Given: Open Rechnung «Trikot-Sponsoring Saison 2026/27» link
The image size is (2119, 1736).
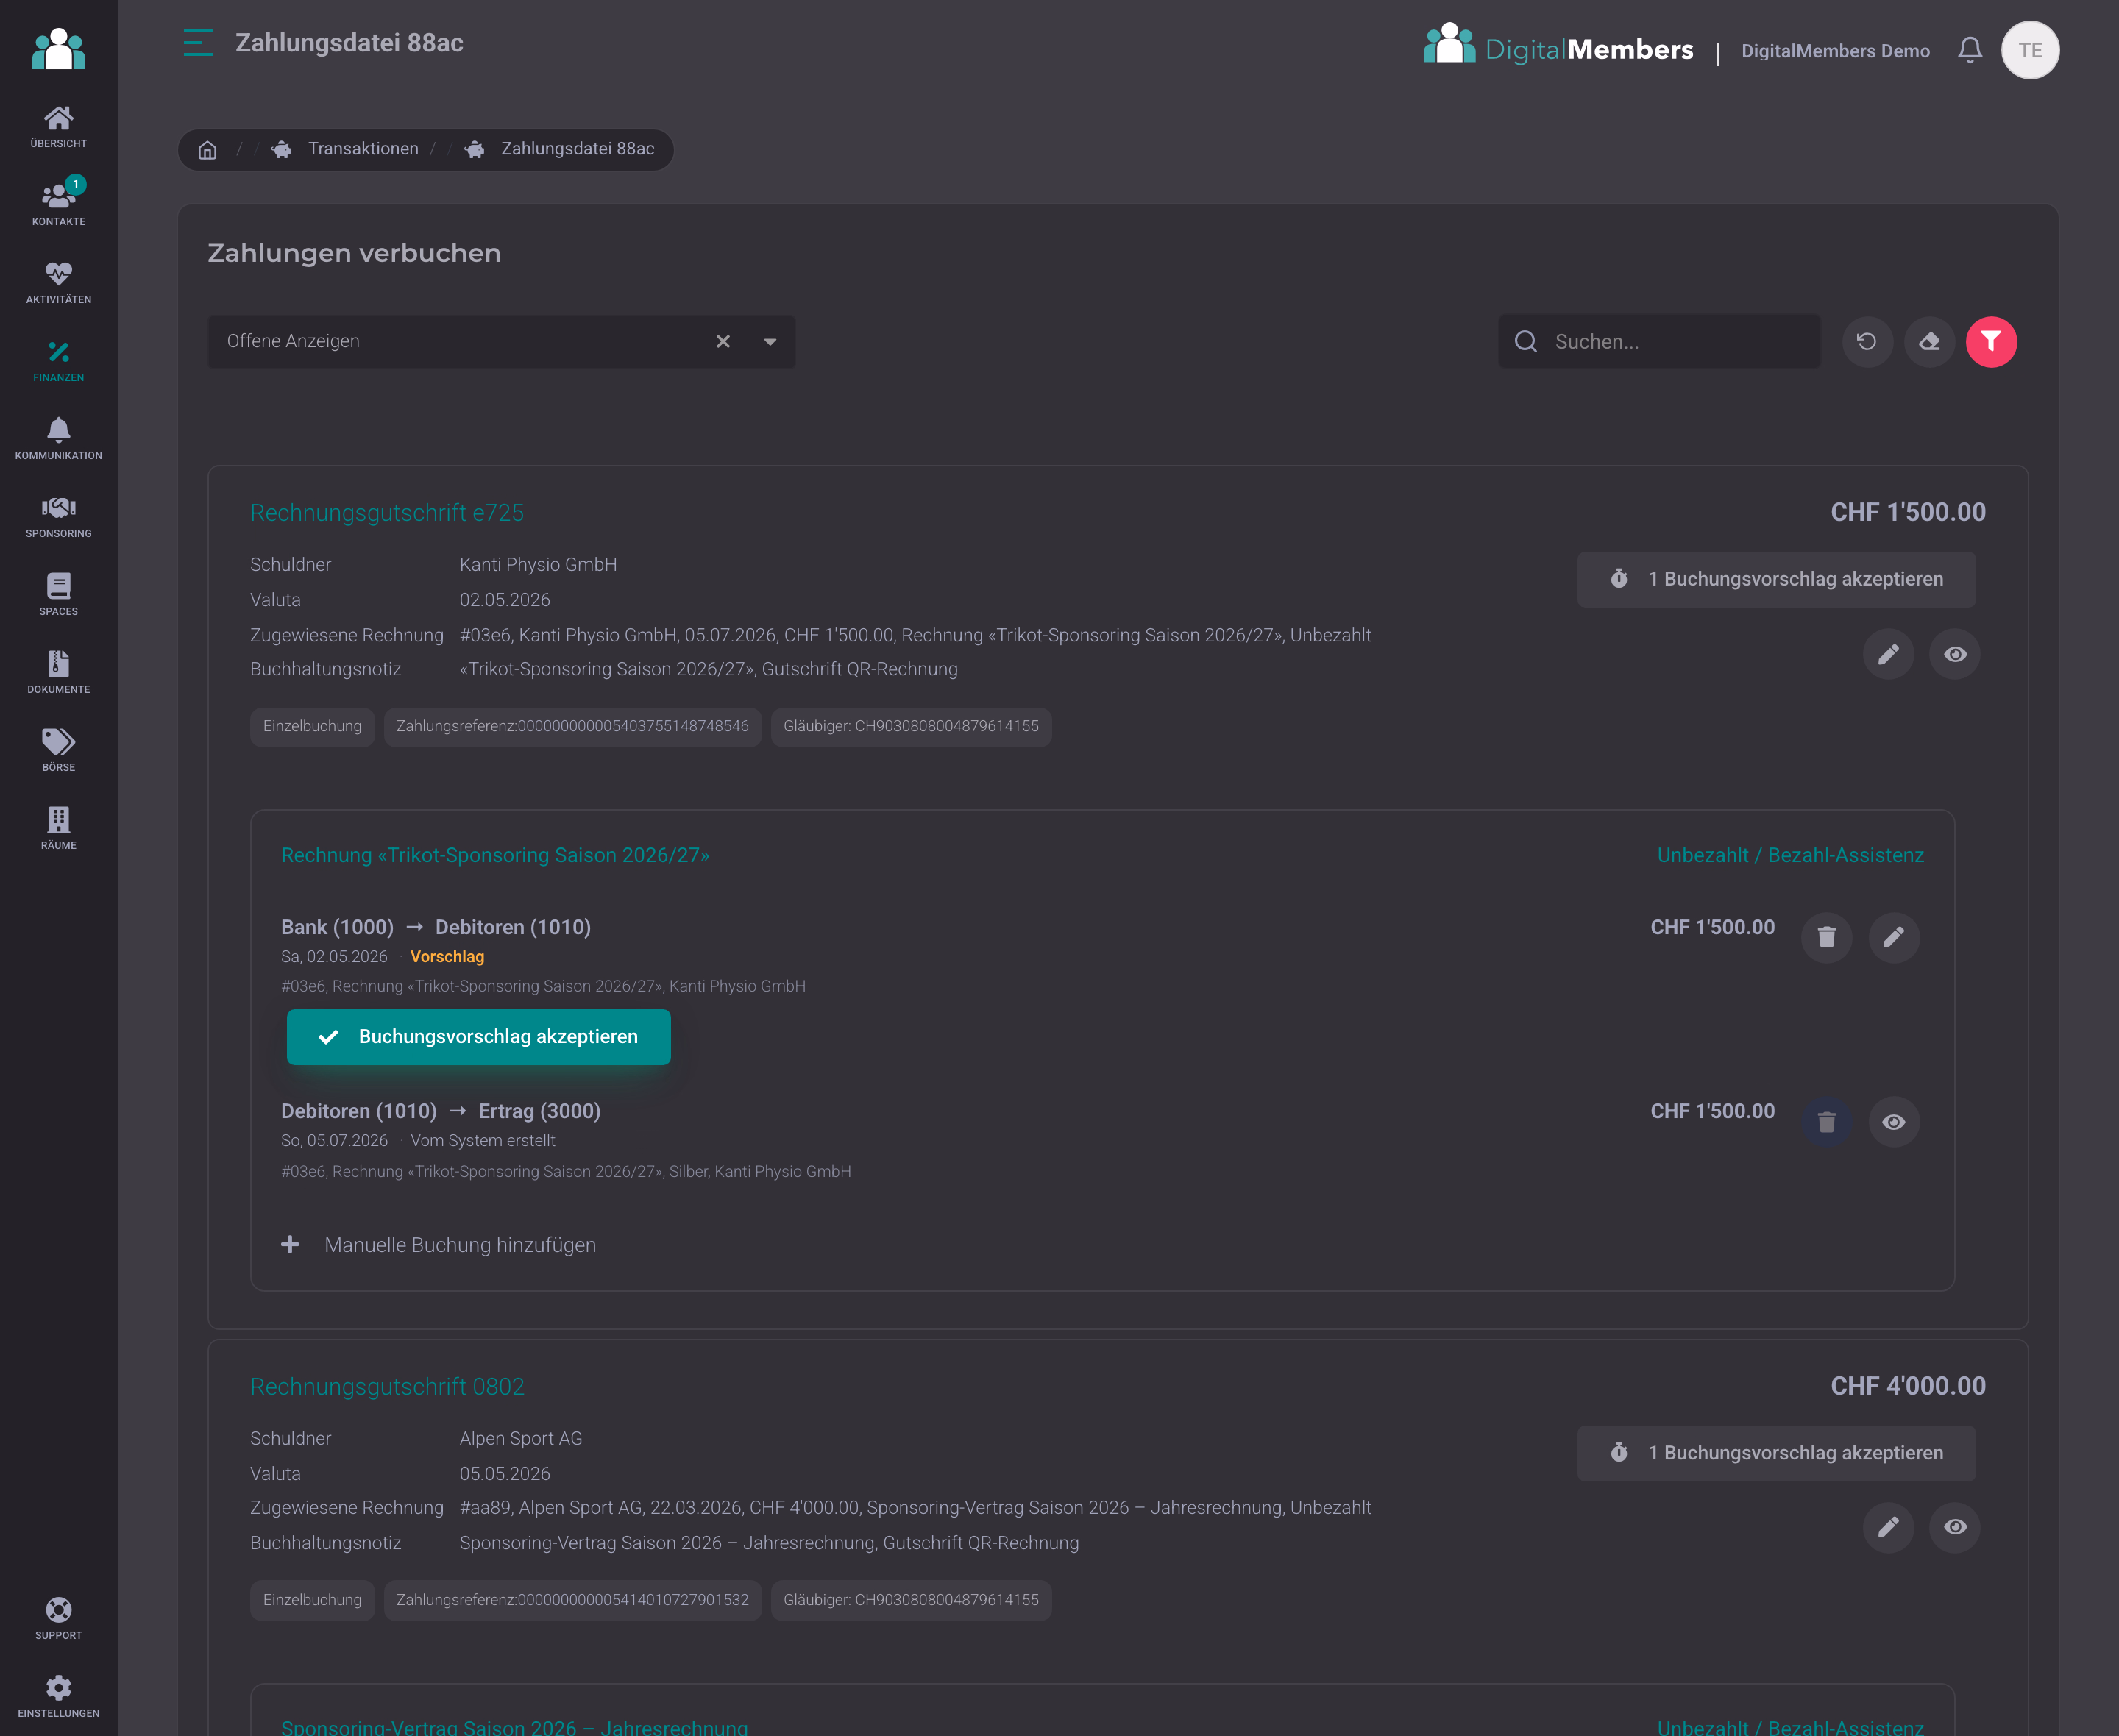Looking at the screenshot, I should pyautogui.click(x=495, y=855).
